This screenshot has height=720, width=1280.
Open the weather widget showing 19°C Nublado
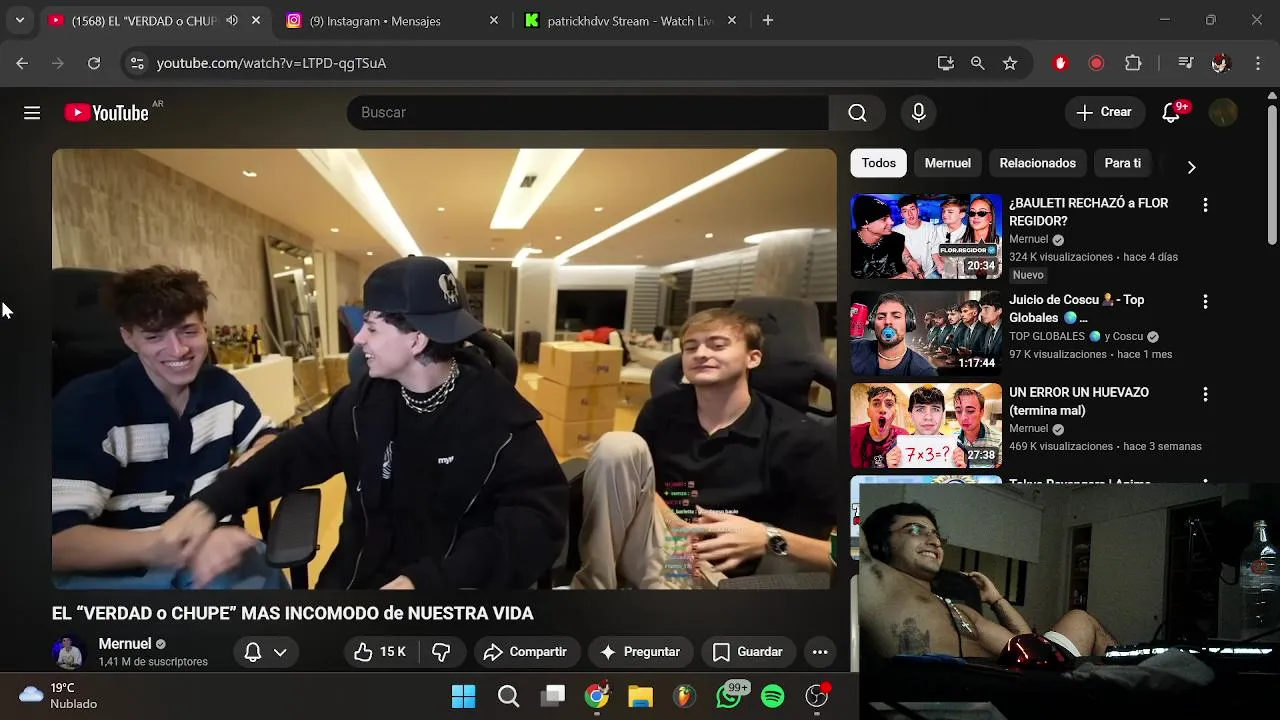[58, 696]
